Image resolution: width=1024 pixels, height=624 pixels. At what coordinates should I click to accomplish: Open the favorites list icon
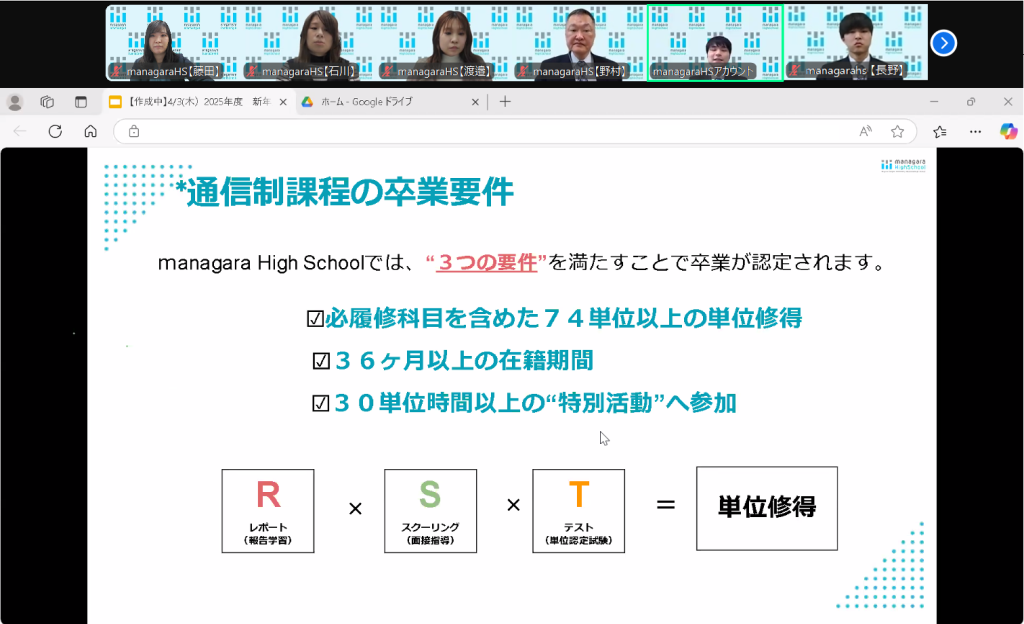940,131
